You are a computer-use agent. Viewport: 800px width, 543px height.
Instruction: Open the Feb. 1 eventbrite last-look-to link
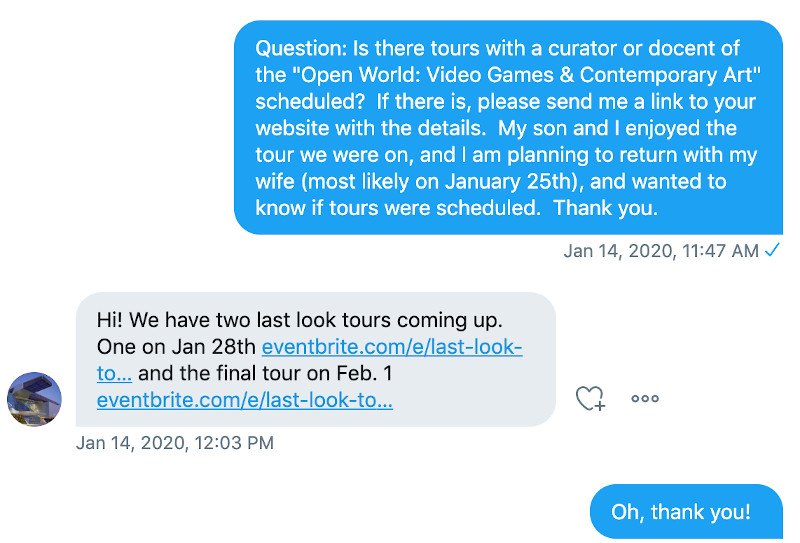[x=245, y=400]
